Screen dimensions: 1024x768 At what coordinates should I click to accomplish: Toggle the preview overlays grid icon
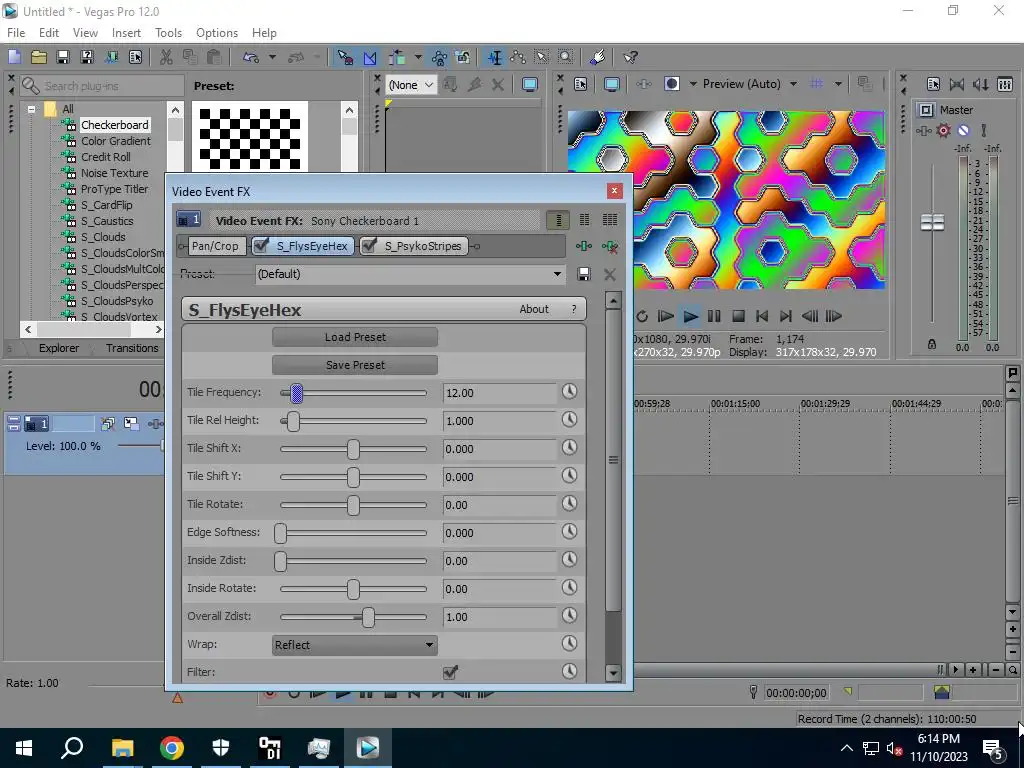point(816,84)
